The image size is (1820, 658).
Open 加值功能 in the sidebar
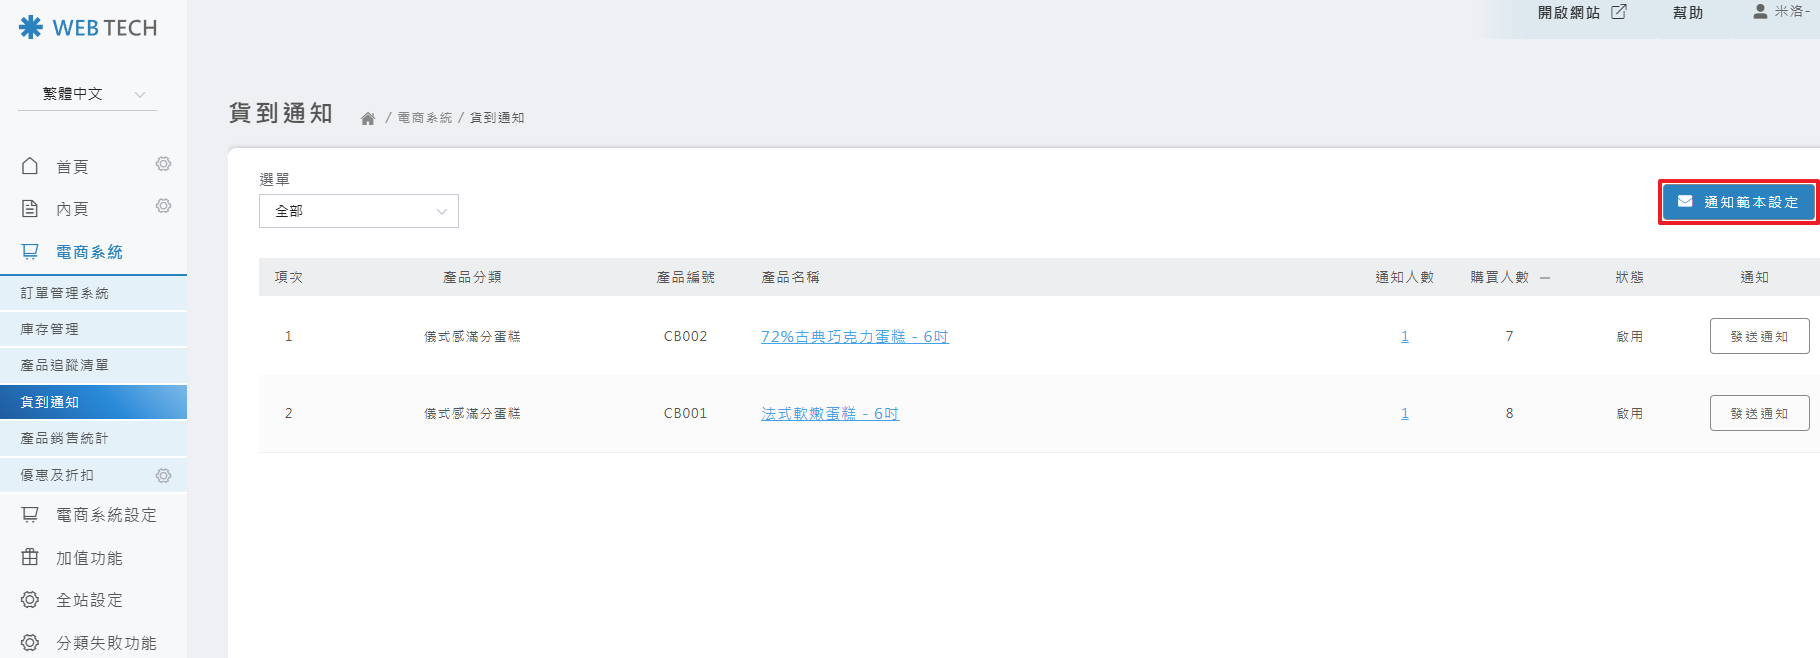(x=89, y=558)
